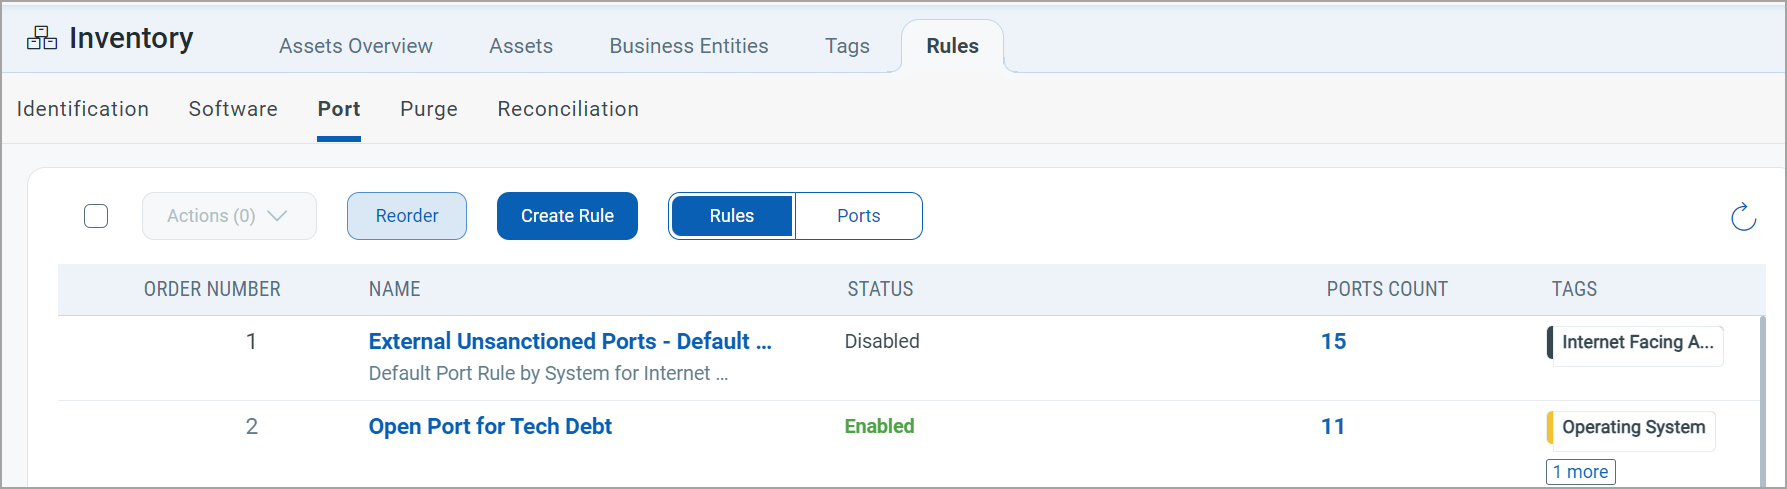The width and height of the screenshot is (1787, 489).
Task: Expand the '1 more' tags link
Action: click(x=1580, y=472)
